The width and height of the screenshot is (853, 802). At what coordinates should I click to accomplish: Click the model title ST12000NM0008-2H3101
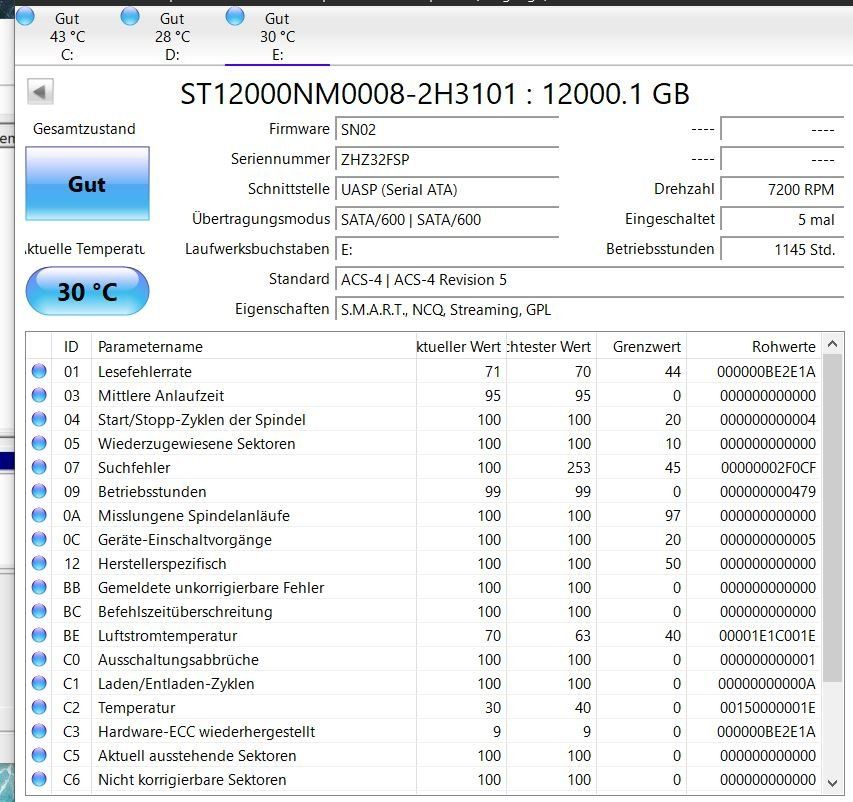348,94
